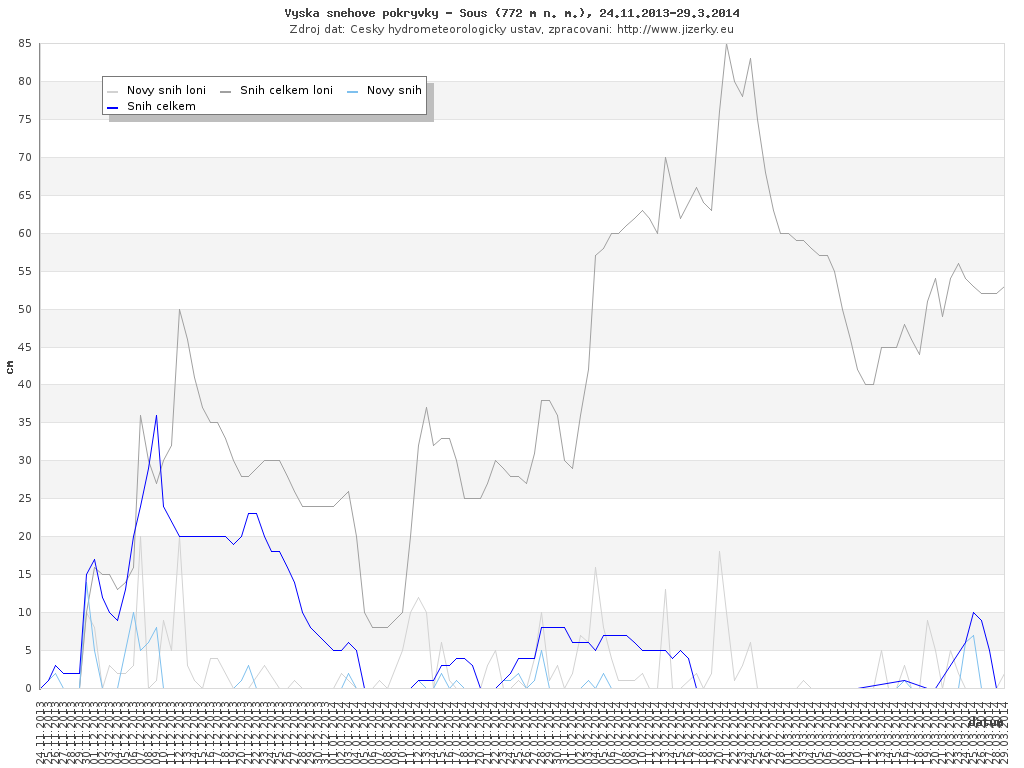Select the 'Snih celkem loni' legend label

tap(286, 91)
